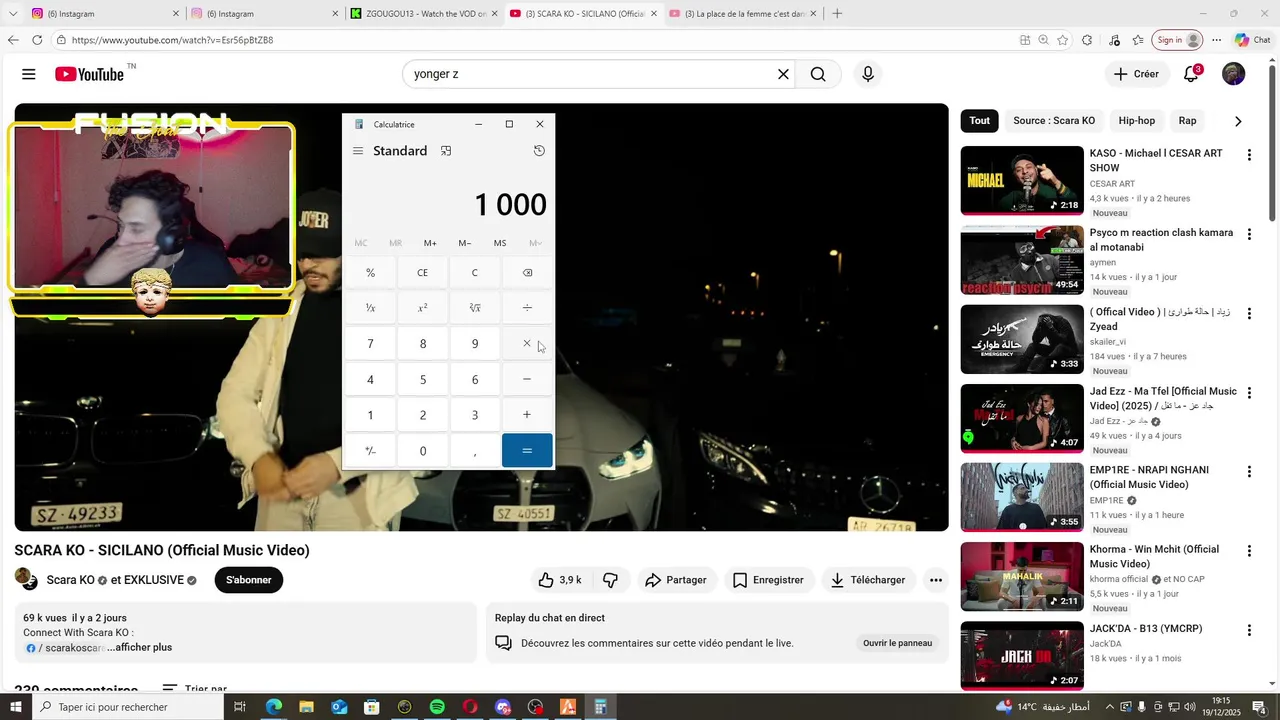Click the number 7 key in Calculator
The width and height of the screenshot is (1280, 720).
coord(370,344)
